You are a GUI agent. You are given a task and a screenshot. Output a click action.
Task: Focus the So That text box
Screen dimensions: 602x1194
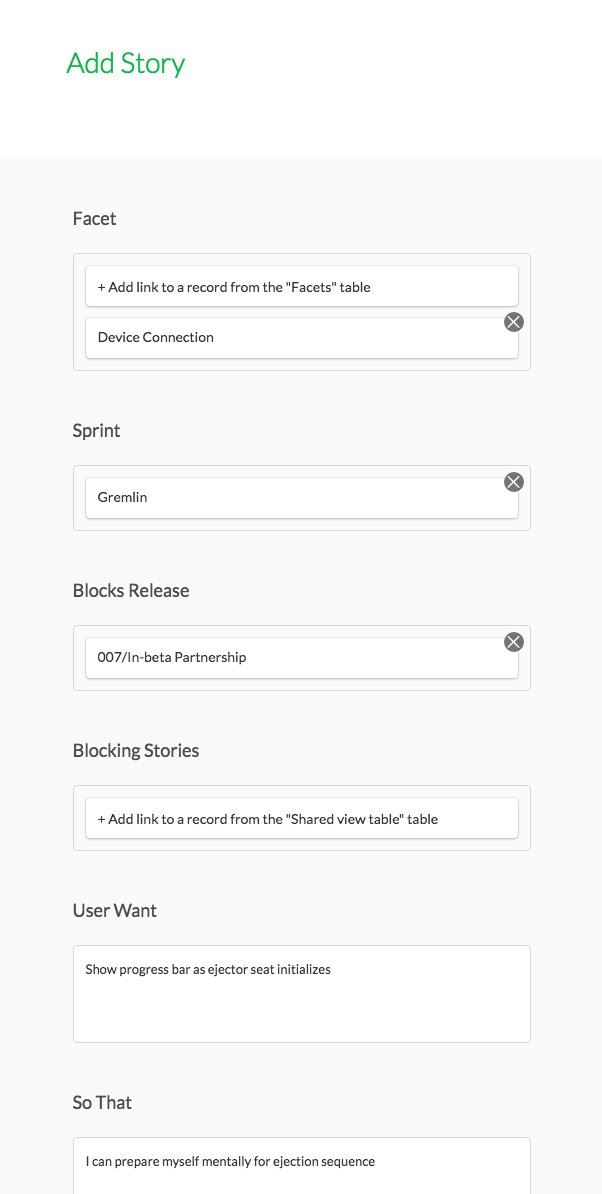pos(302,1166)
